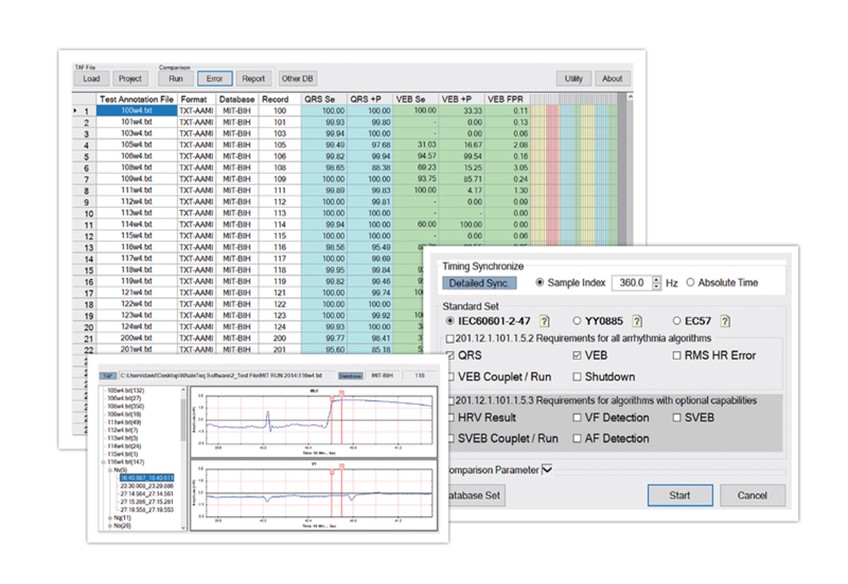Open the Utility button in toolbar
The height and width of the screenshot is (584, 848).
pyautogui.click(x=573, y=78)
